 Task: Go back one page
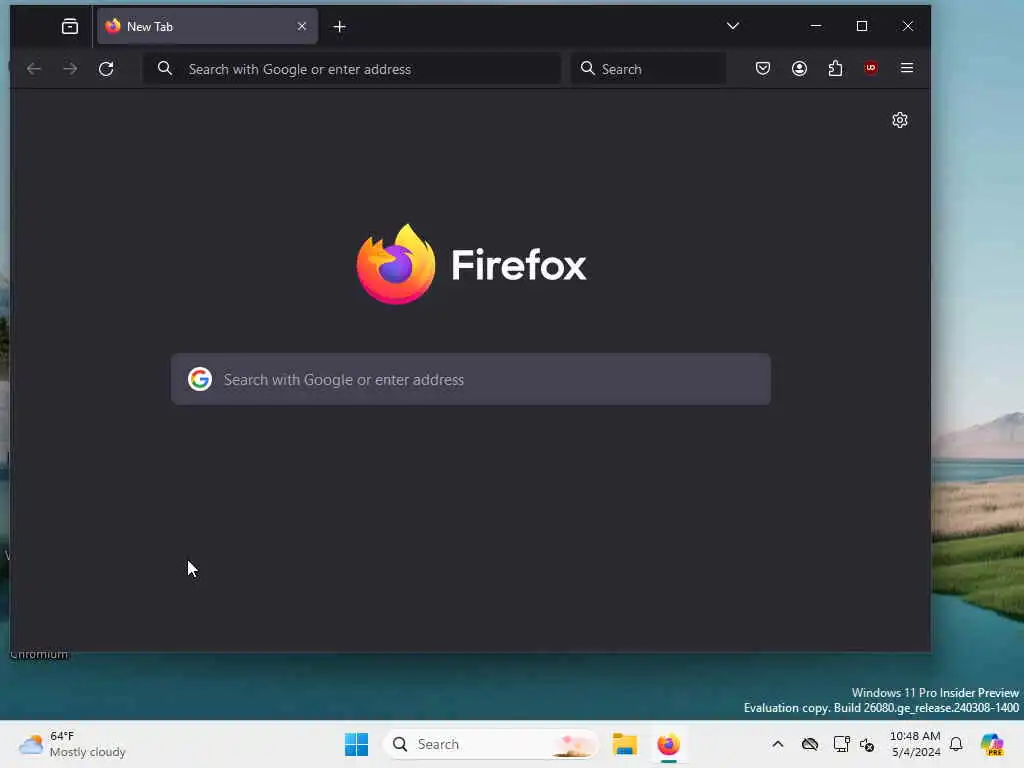(x=34, y=69)
